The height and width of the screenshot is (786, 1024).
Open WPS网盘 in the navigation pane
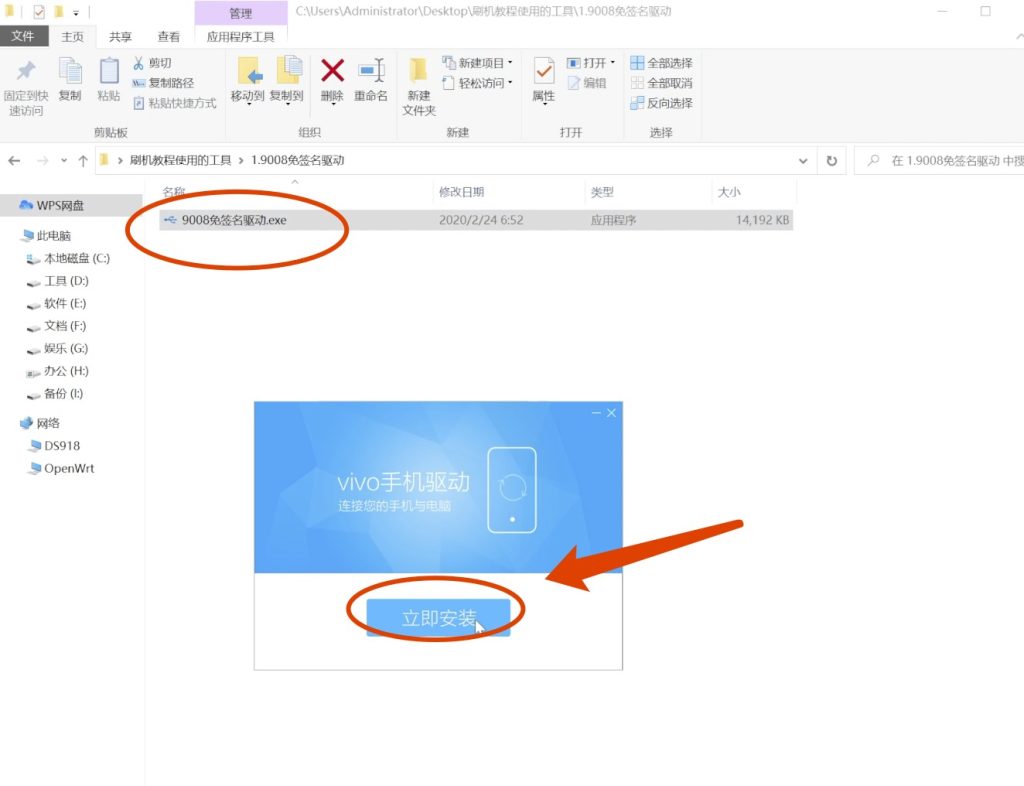tap(60, 206)
